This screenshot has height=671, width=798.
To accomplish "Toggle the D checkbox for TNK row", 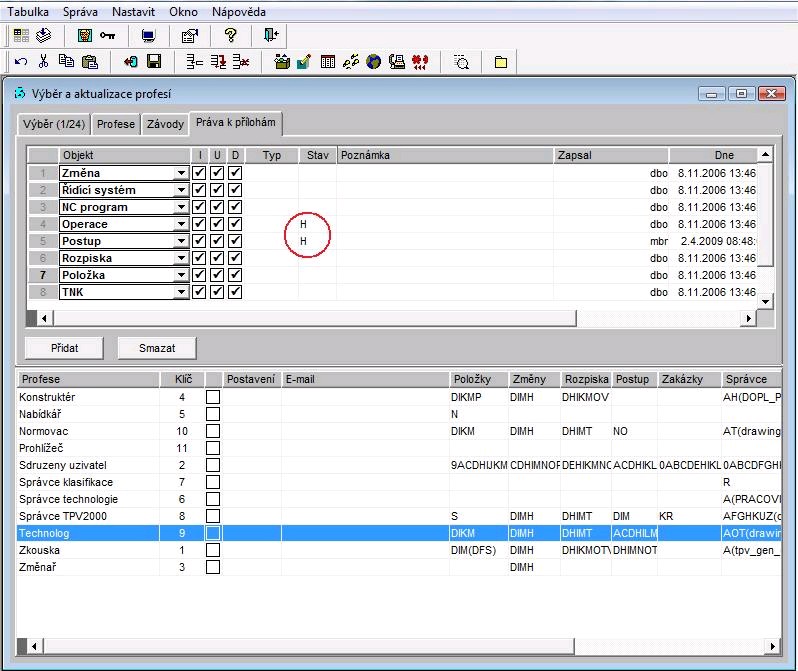I will (235, 292).
